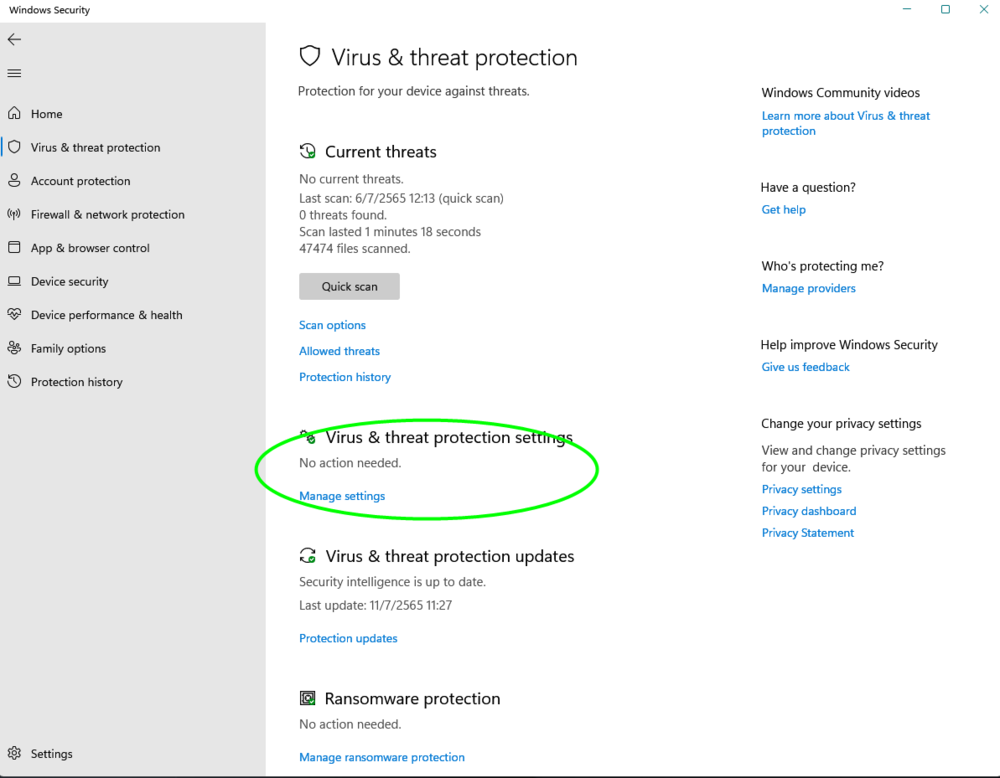
Task: Select the Account protection person icon
Action: [x=14, y=181]
